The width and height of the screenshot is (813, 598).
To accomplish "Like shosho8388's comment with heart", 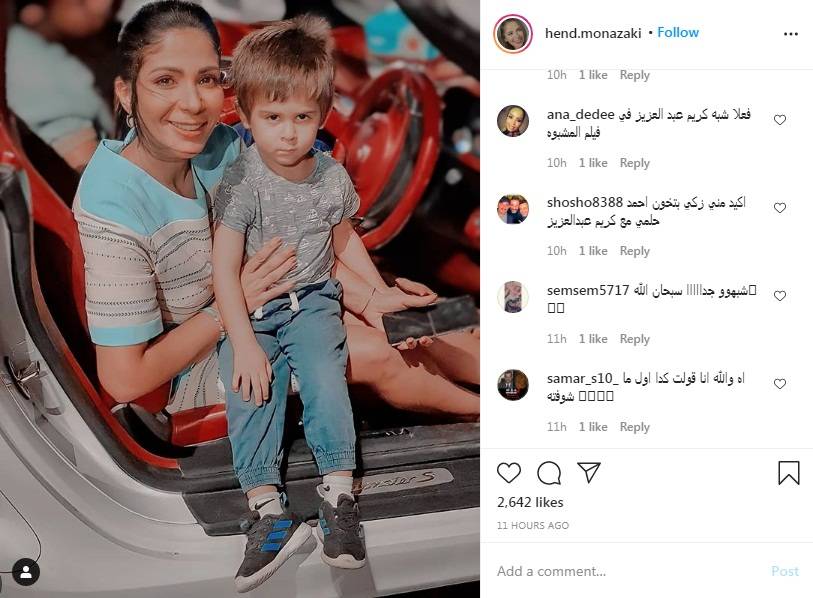I will coord(780,208).
